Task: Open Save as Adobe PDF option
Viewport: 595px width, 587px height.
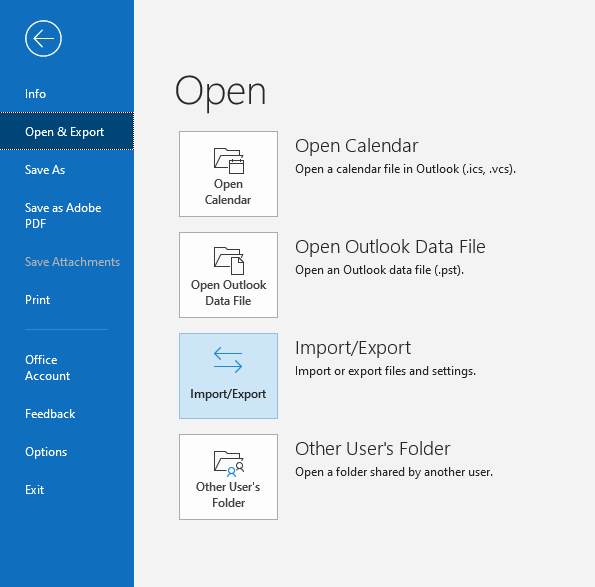Action: [63, 216]
